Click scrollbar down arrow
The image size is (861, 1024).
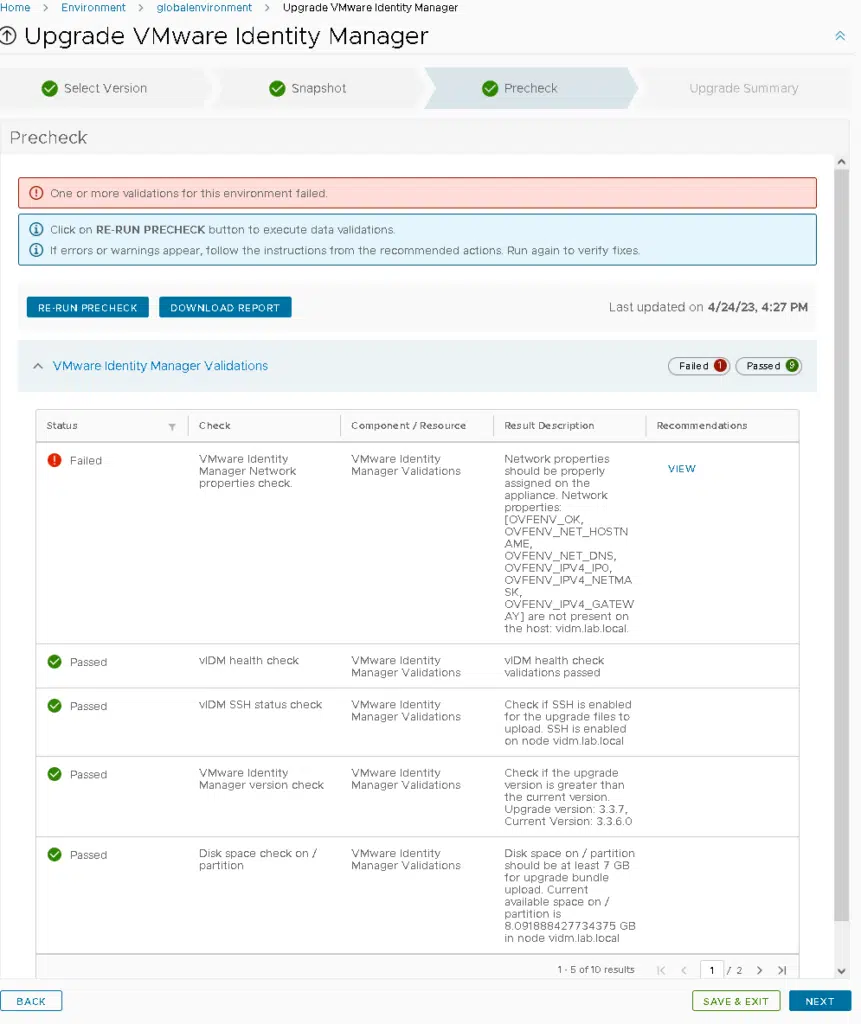pyautogui.click(x=841, y=971)
